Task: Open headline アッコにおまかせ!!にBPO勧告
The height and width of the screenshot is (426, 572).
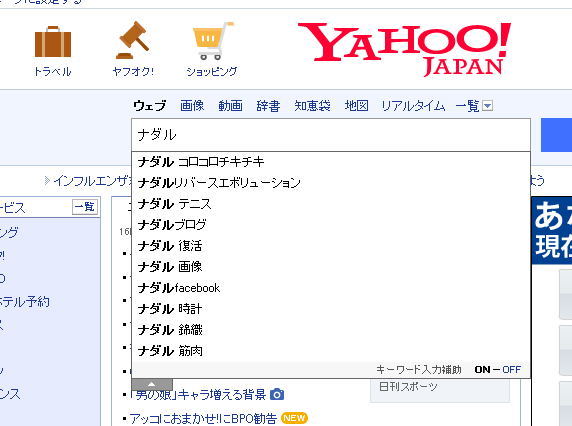Action: pos(203,418)
